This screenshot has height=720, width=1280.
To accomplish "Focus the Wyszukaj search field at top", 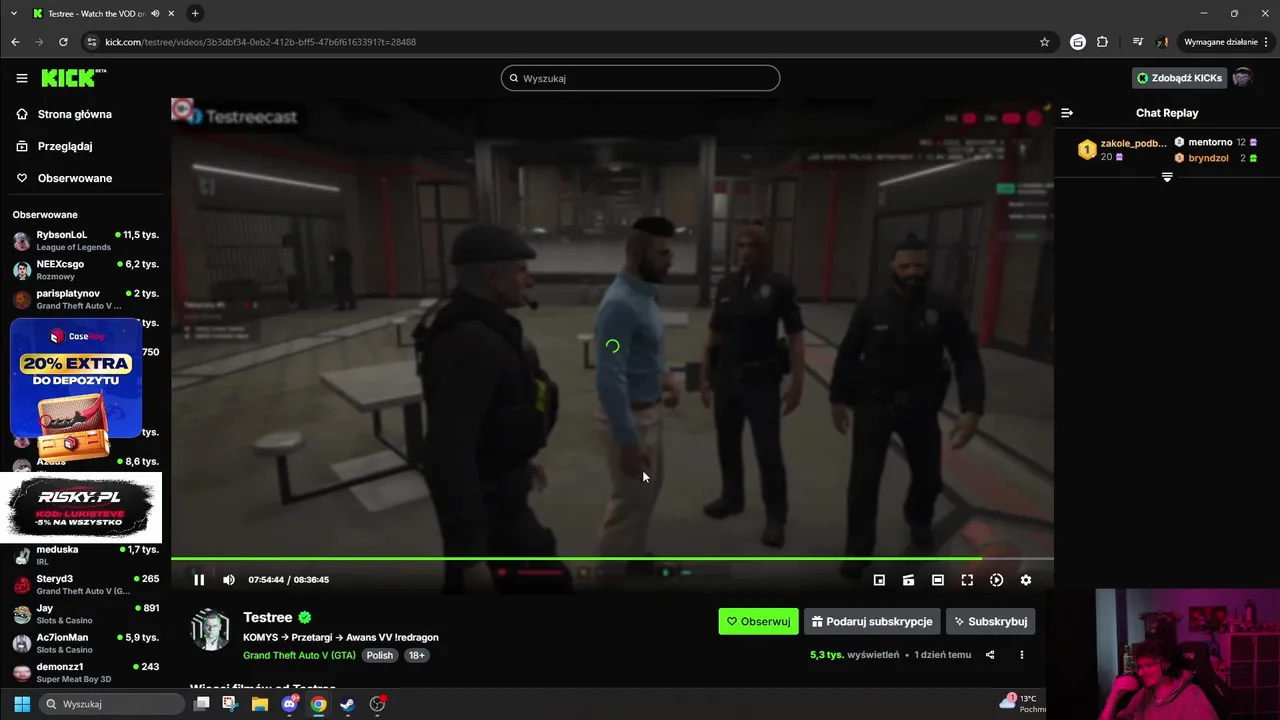I will pyautogui.click(x=640, y=78).
